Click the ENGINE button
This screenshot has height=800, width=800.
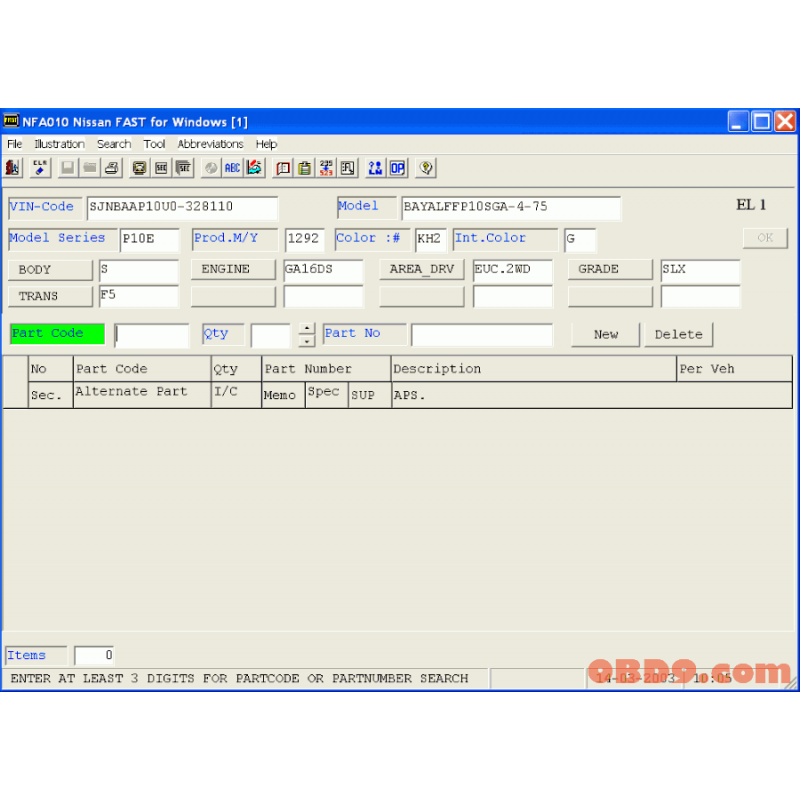[x=233, y=269]
